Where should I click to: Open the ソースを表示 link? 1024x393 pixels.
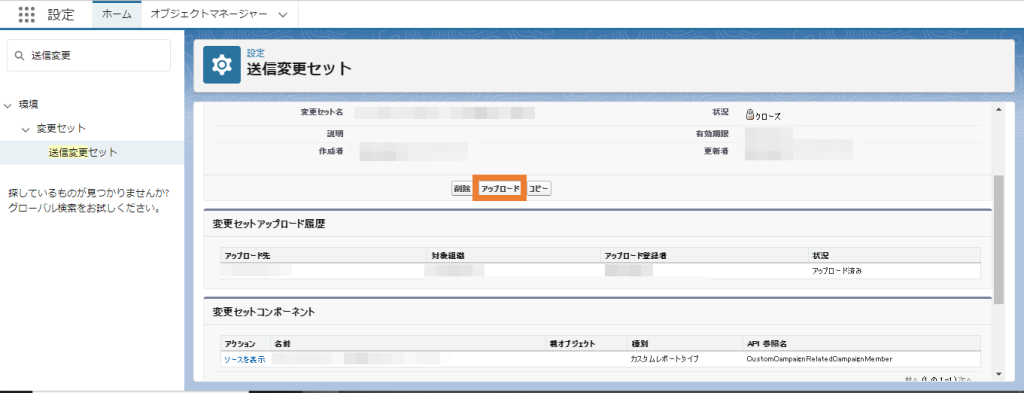(x=245, y=359)
